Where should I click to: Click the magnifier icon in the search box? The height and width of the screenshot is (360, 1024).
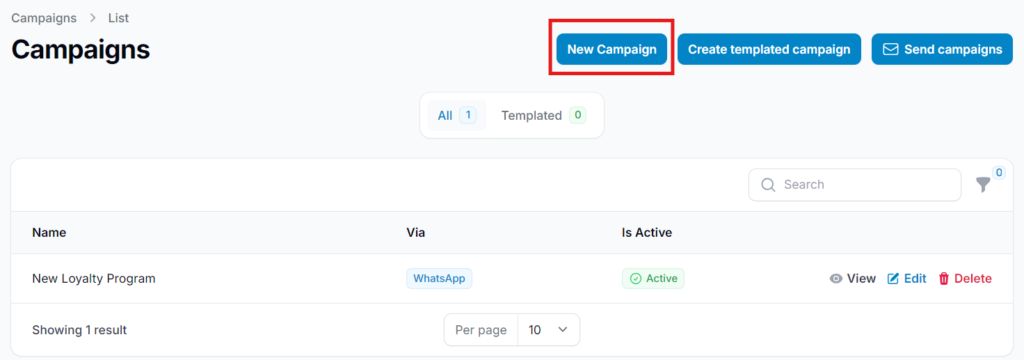tap(768, 185)
